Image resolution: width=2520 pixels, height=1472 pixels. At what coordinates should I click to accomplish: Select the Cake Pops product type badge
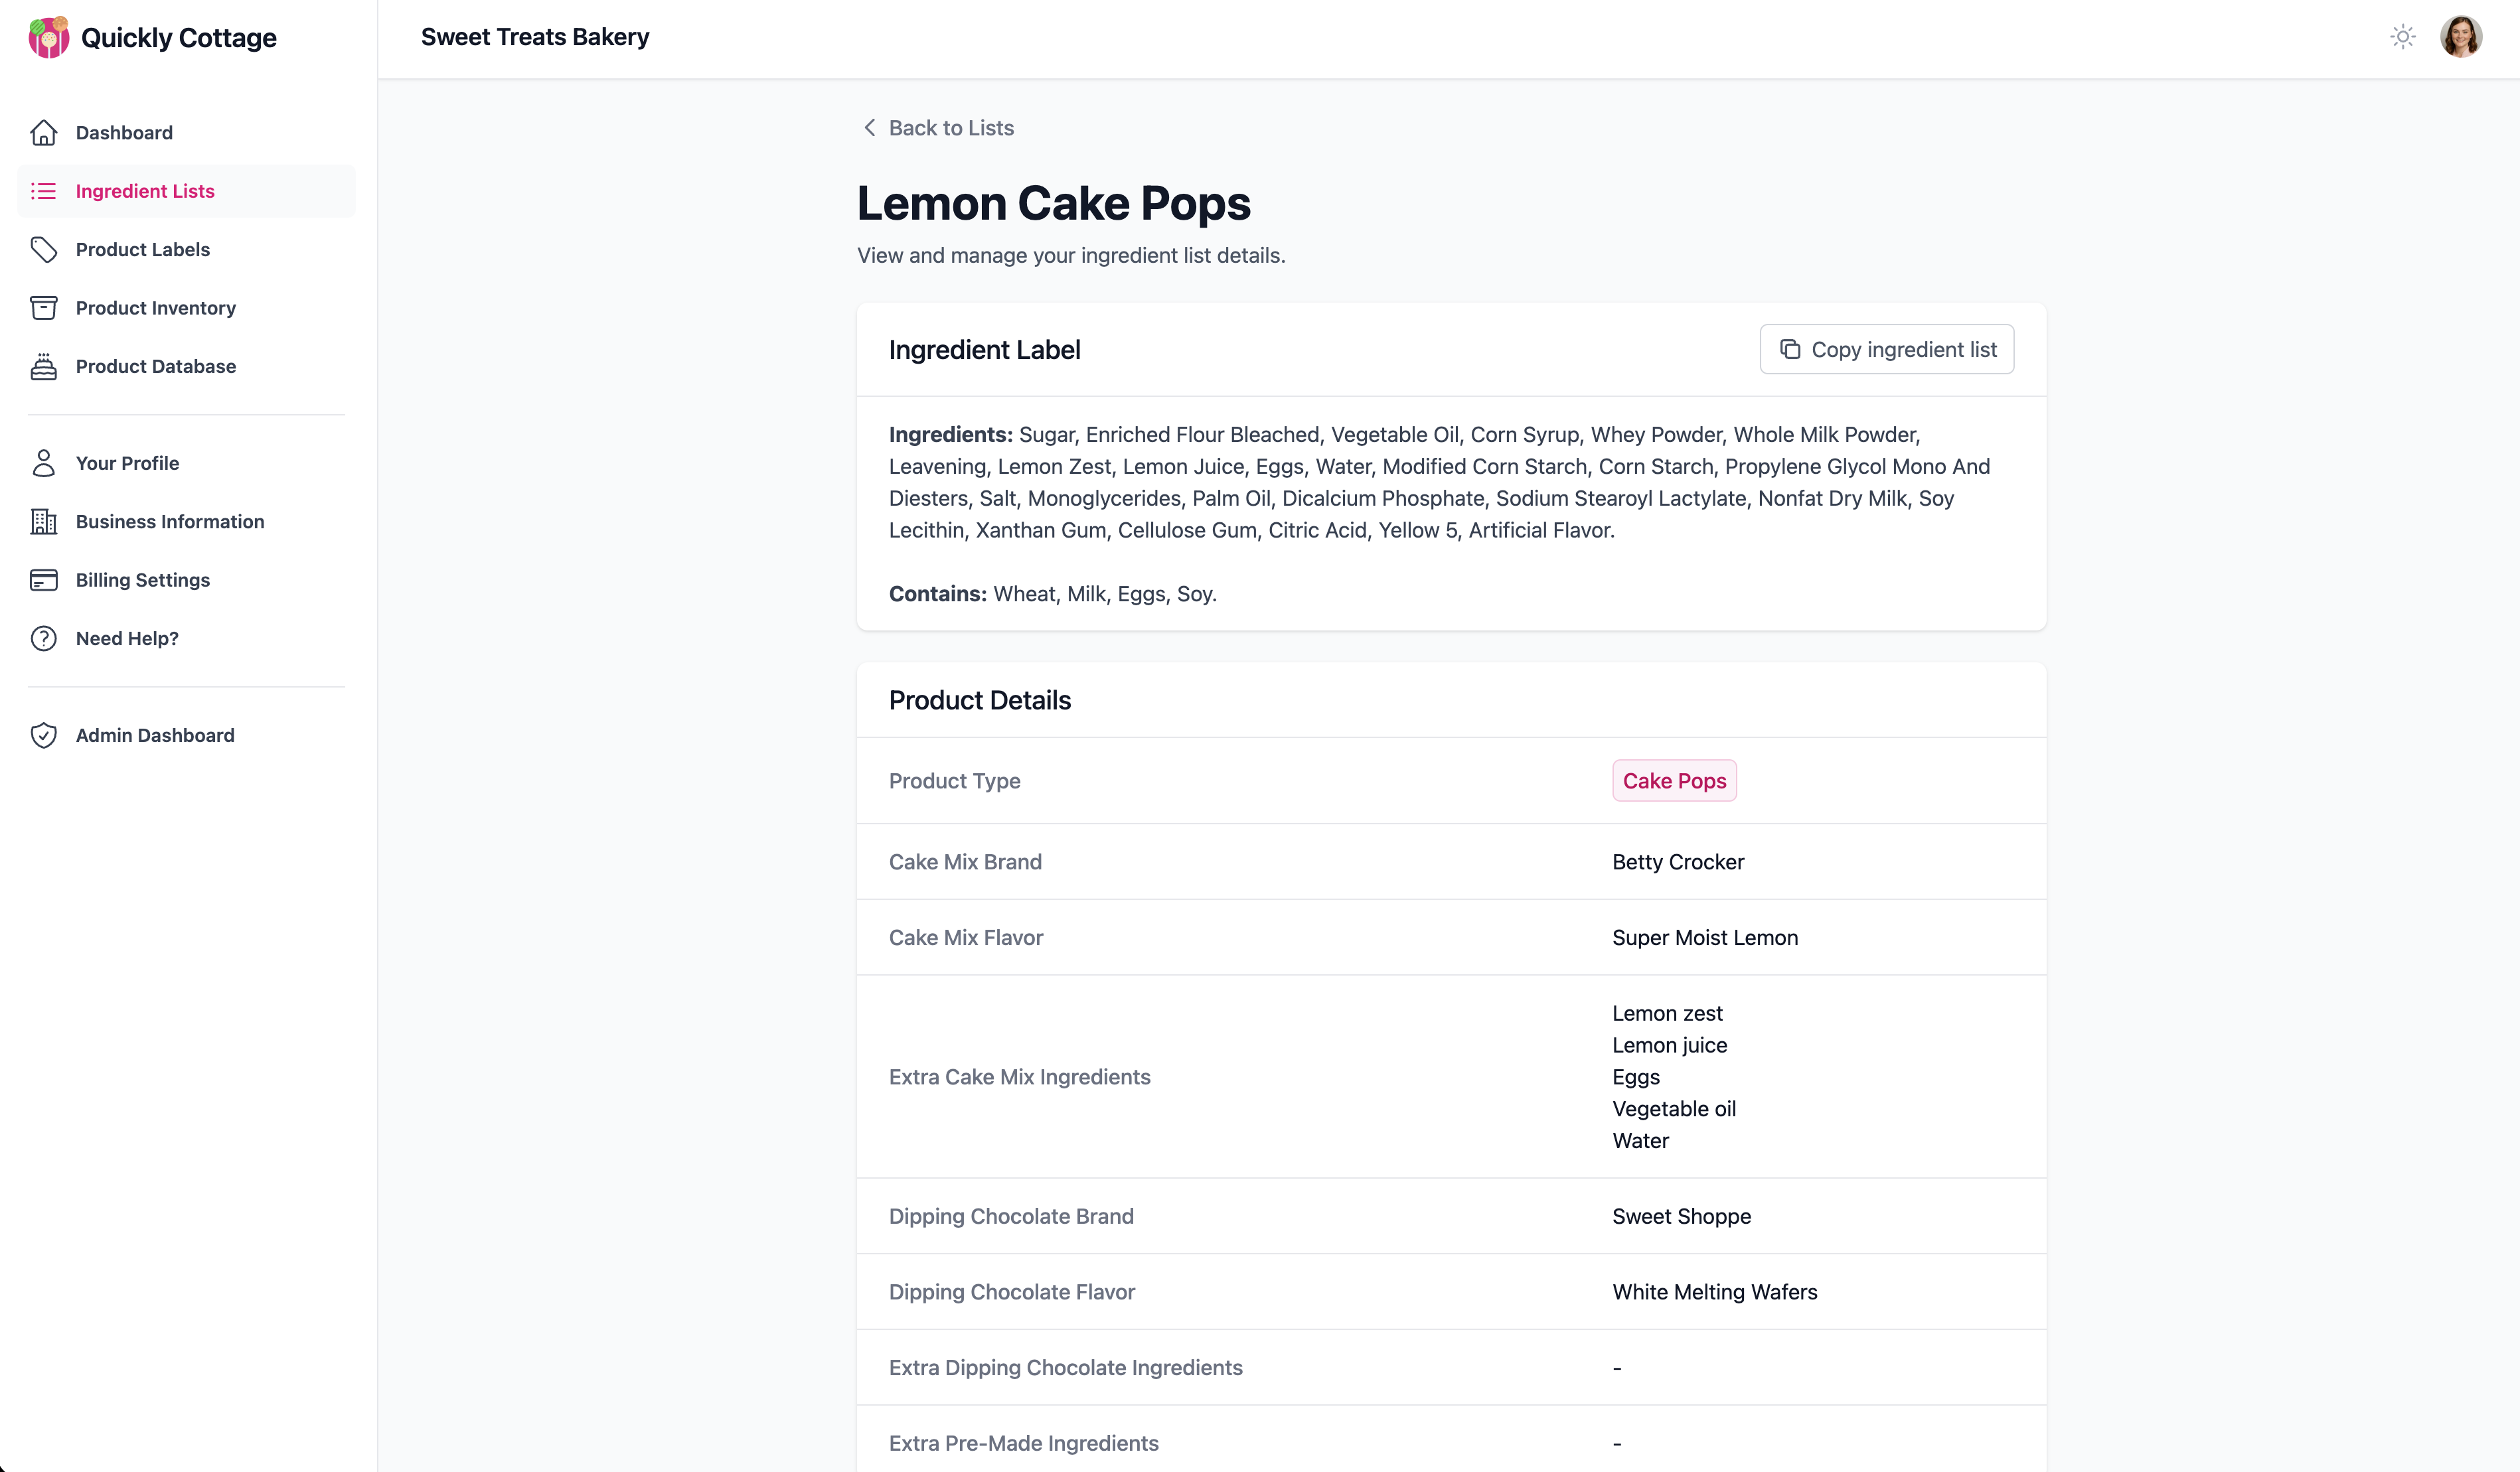tap(1674, 781)
